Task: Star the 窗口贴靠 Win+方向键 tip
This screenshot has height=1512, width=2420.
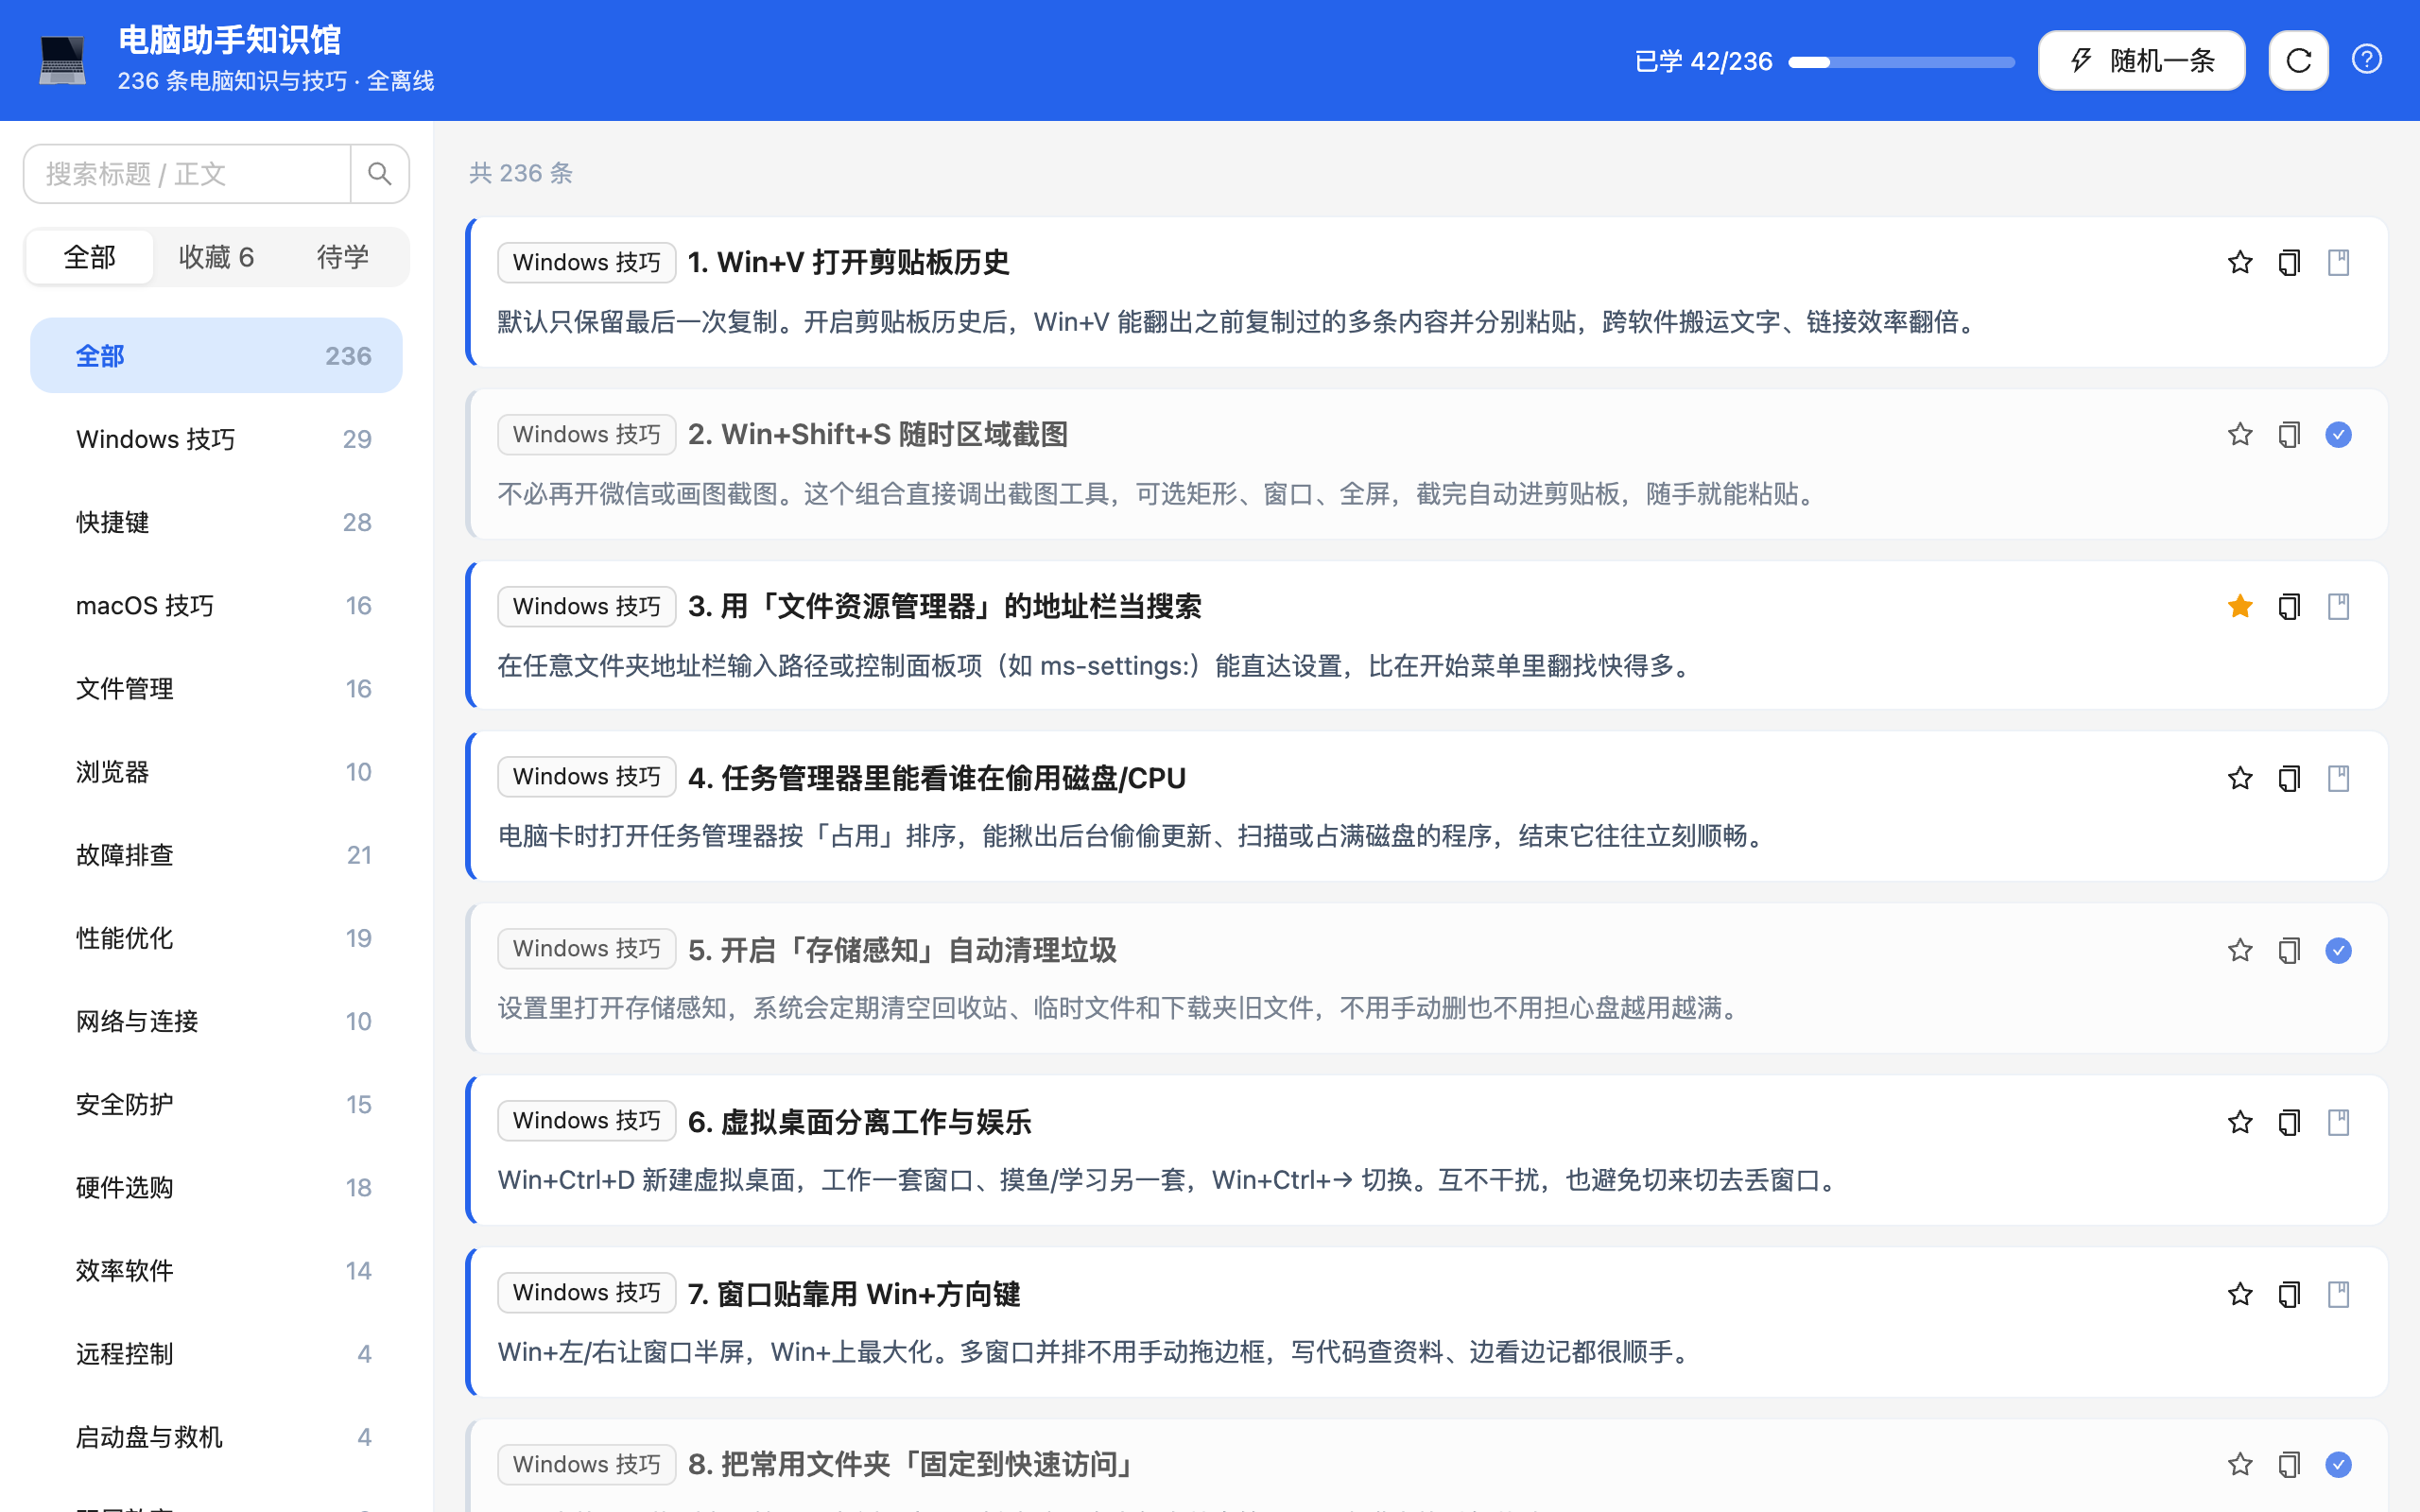Action: 2240,1295
